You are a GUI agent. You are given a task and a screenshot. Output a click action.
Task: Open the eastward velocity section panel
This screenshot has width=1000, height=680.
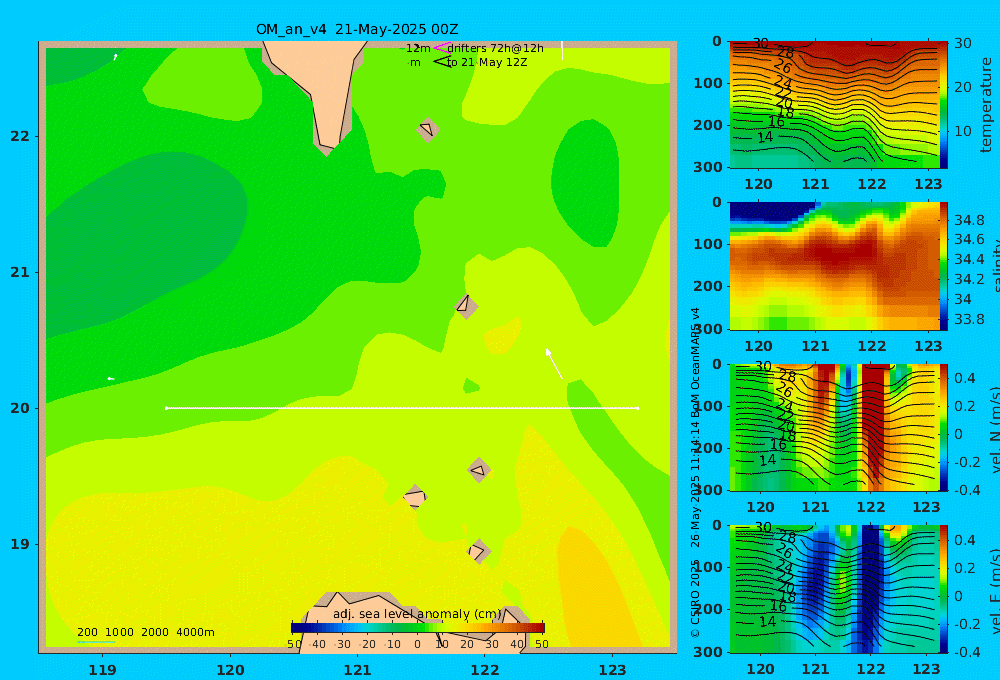(x=835, y=589)
